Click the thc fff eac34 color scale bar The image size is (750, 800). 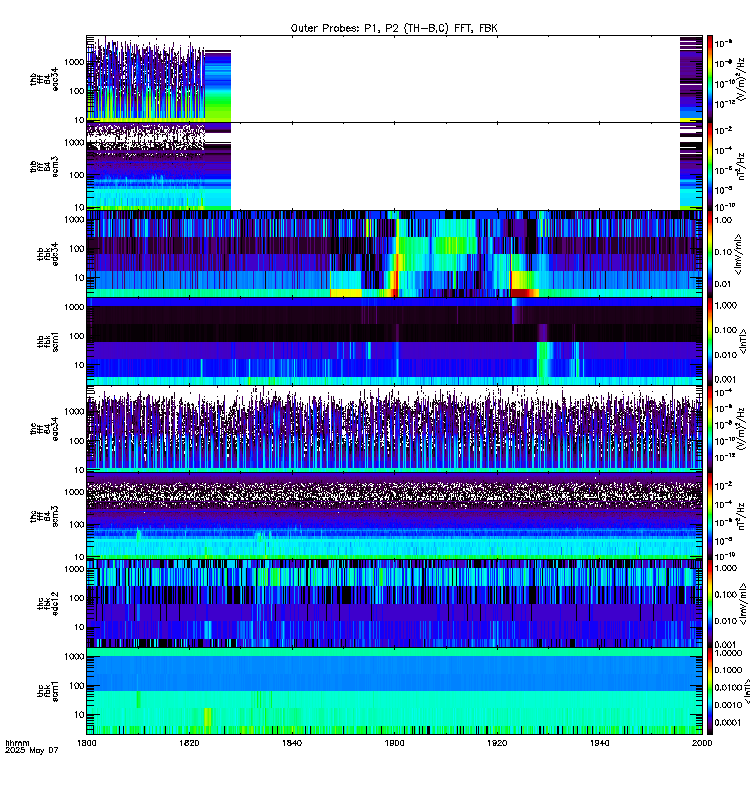click(710, 429)
